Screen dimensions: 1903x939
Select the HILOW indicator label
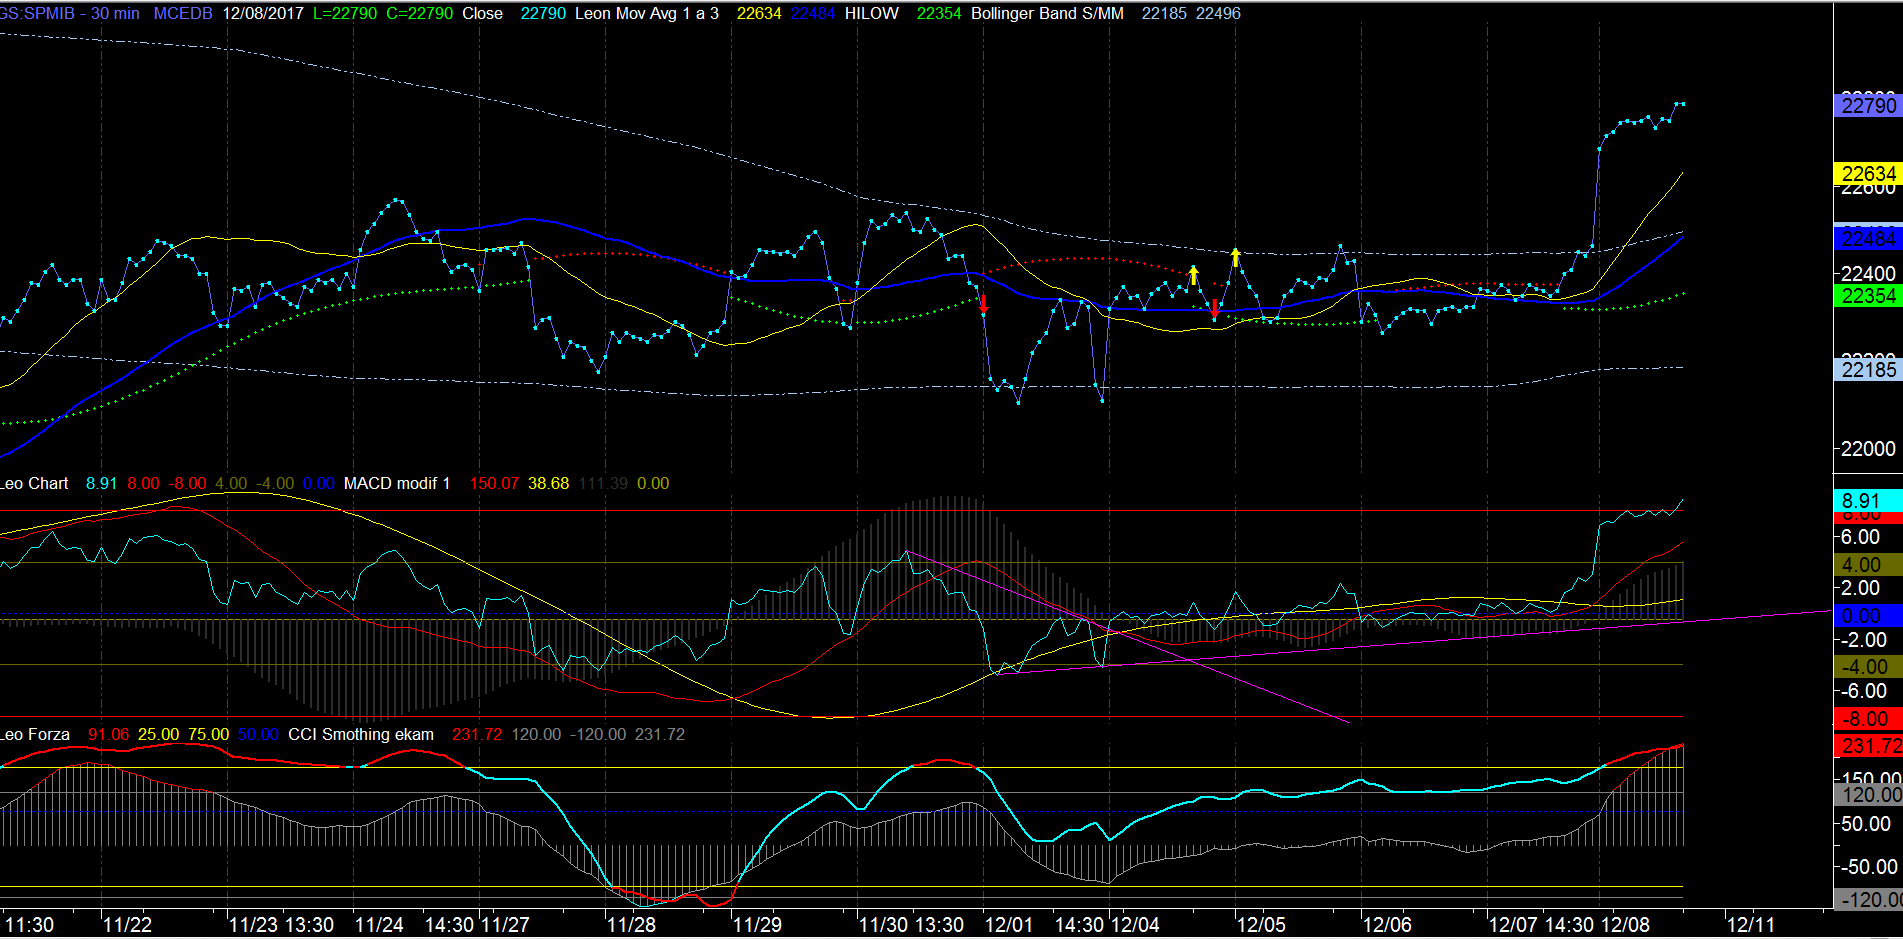(x=872, y=14)
